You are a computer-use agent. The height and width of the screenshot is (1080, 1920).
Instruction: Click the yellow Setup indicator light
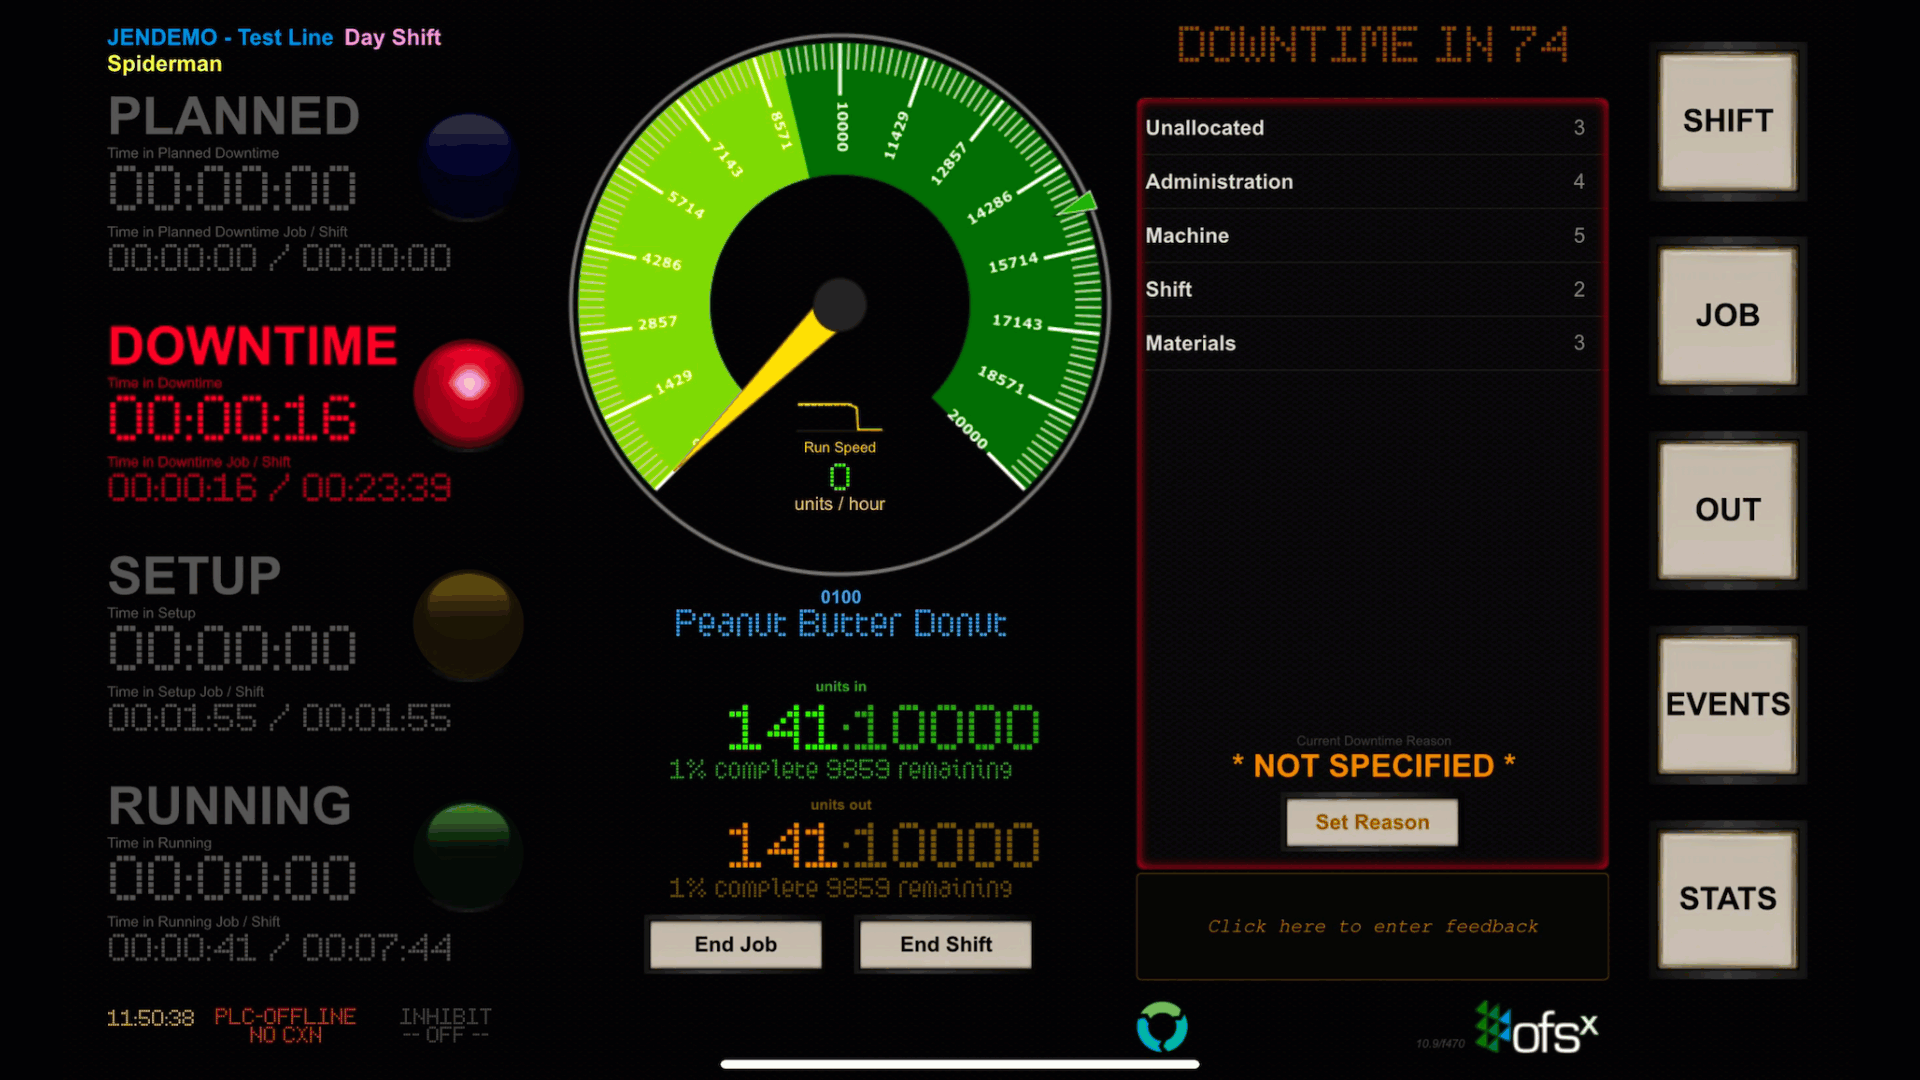[468, 625]
